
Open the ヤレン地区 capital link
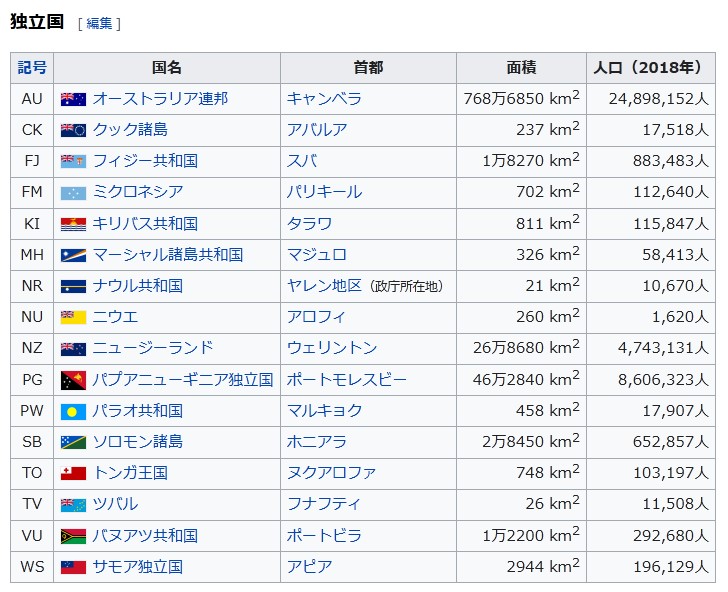(x=324, y=286)
